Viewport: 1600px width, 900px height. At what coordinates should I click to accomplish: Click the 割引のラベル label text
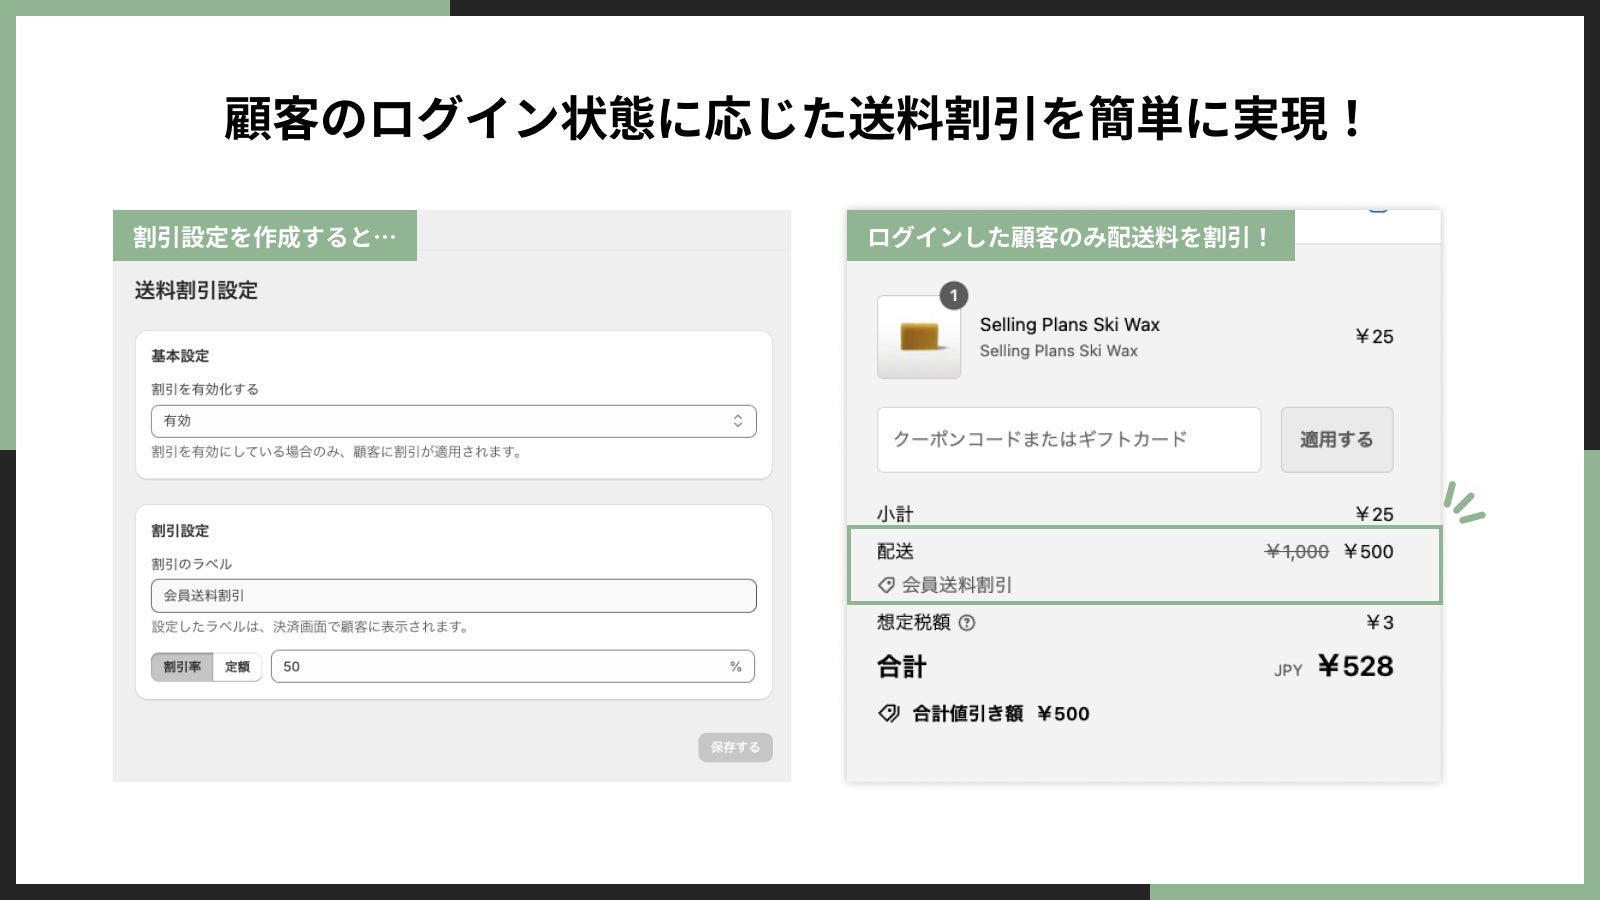[x=192, y=564]
